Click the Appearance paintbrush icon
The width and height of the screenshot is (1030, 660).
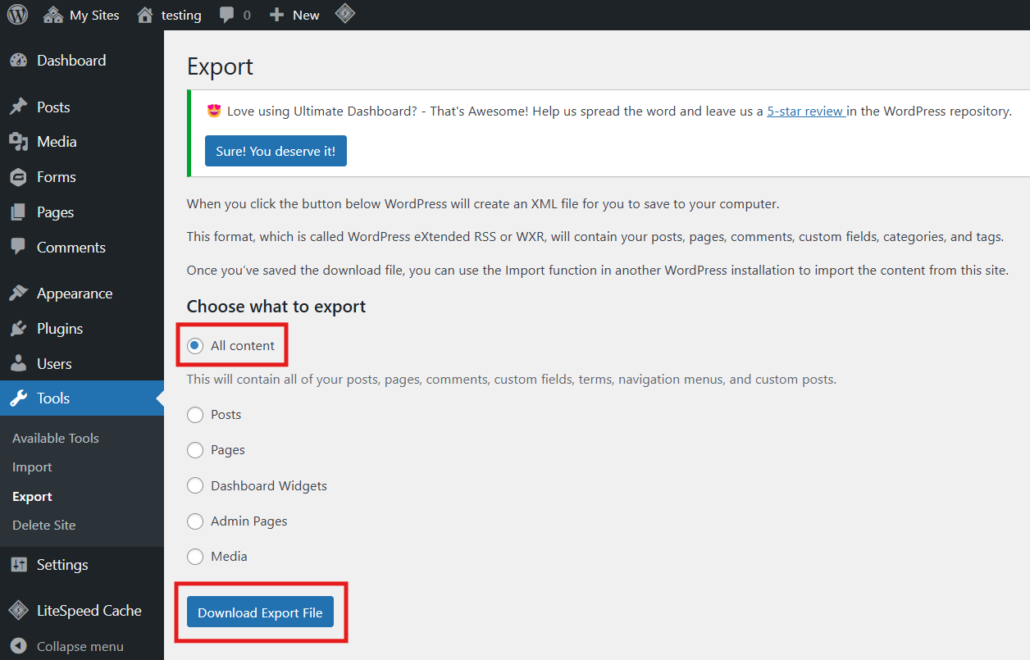click(18, 293)
